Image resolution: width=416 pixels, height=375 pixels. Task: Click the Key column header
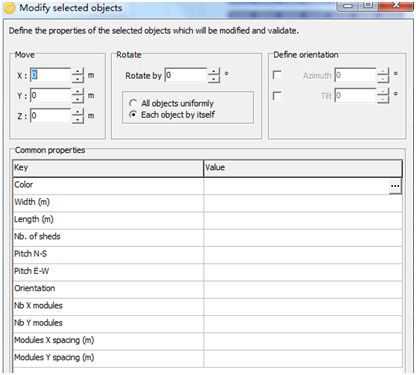[108, 168]
